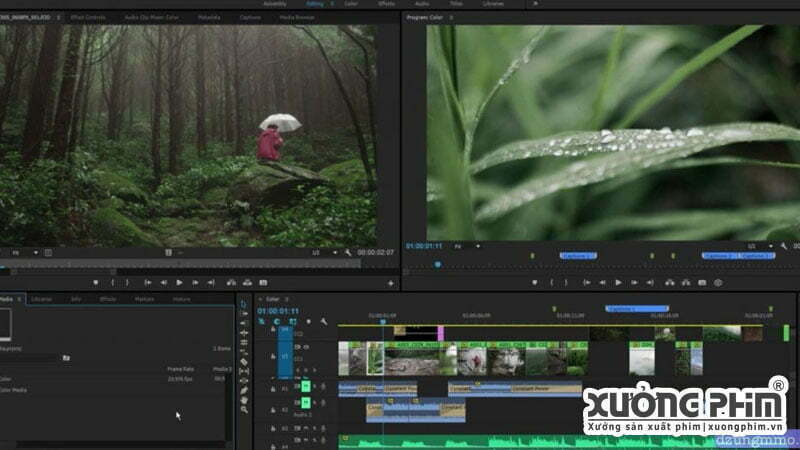Select the Pen tool

[x=244, y=391]
